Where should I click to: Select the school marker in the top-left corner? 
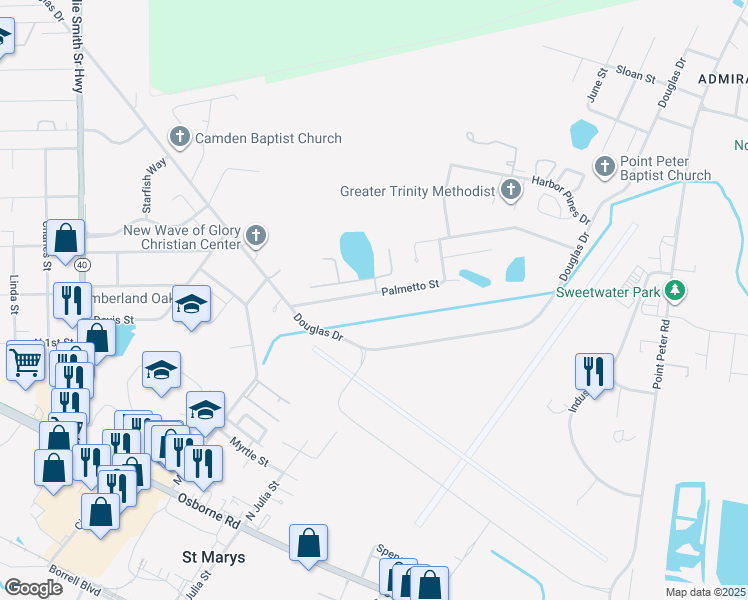coord(4,37)
